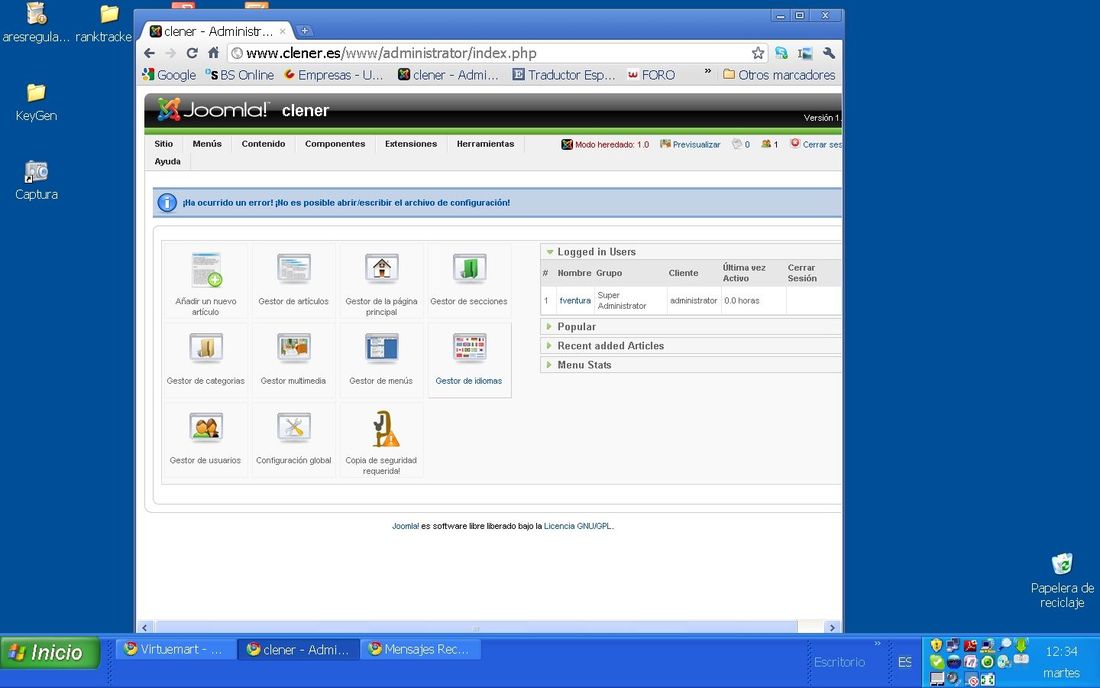Viewport: 1100px width, 688px height.
Task: Expand the Popular panel
Action: [x=550, y=327]
